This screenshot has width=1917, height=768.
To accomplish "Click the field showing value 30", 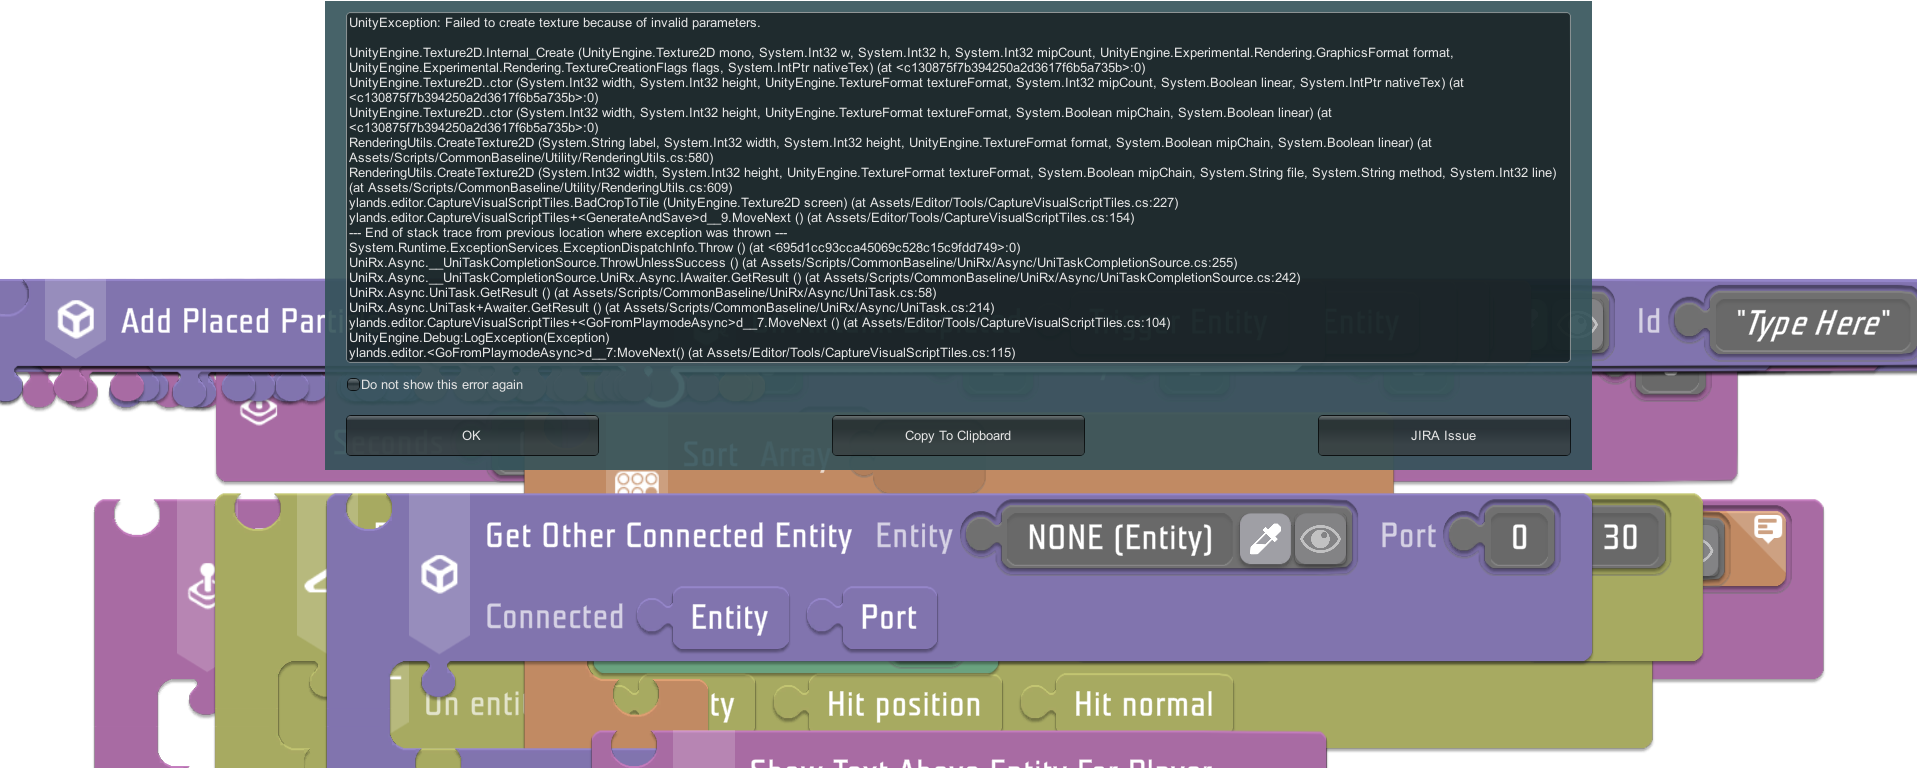I will click(1621, 538).
